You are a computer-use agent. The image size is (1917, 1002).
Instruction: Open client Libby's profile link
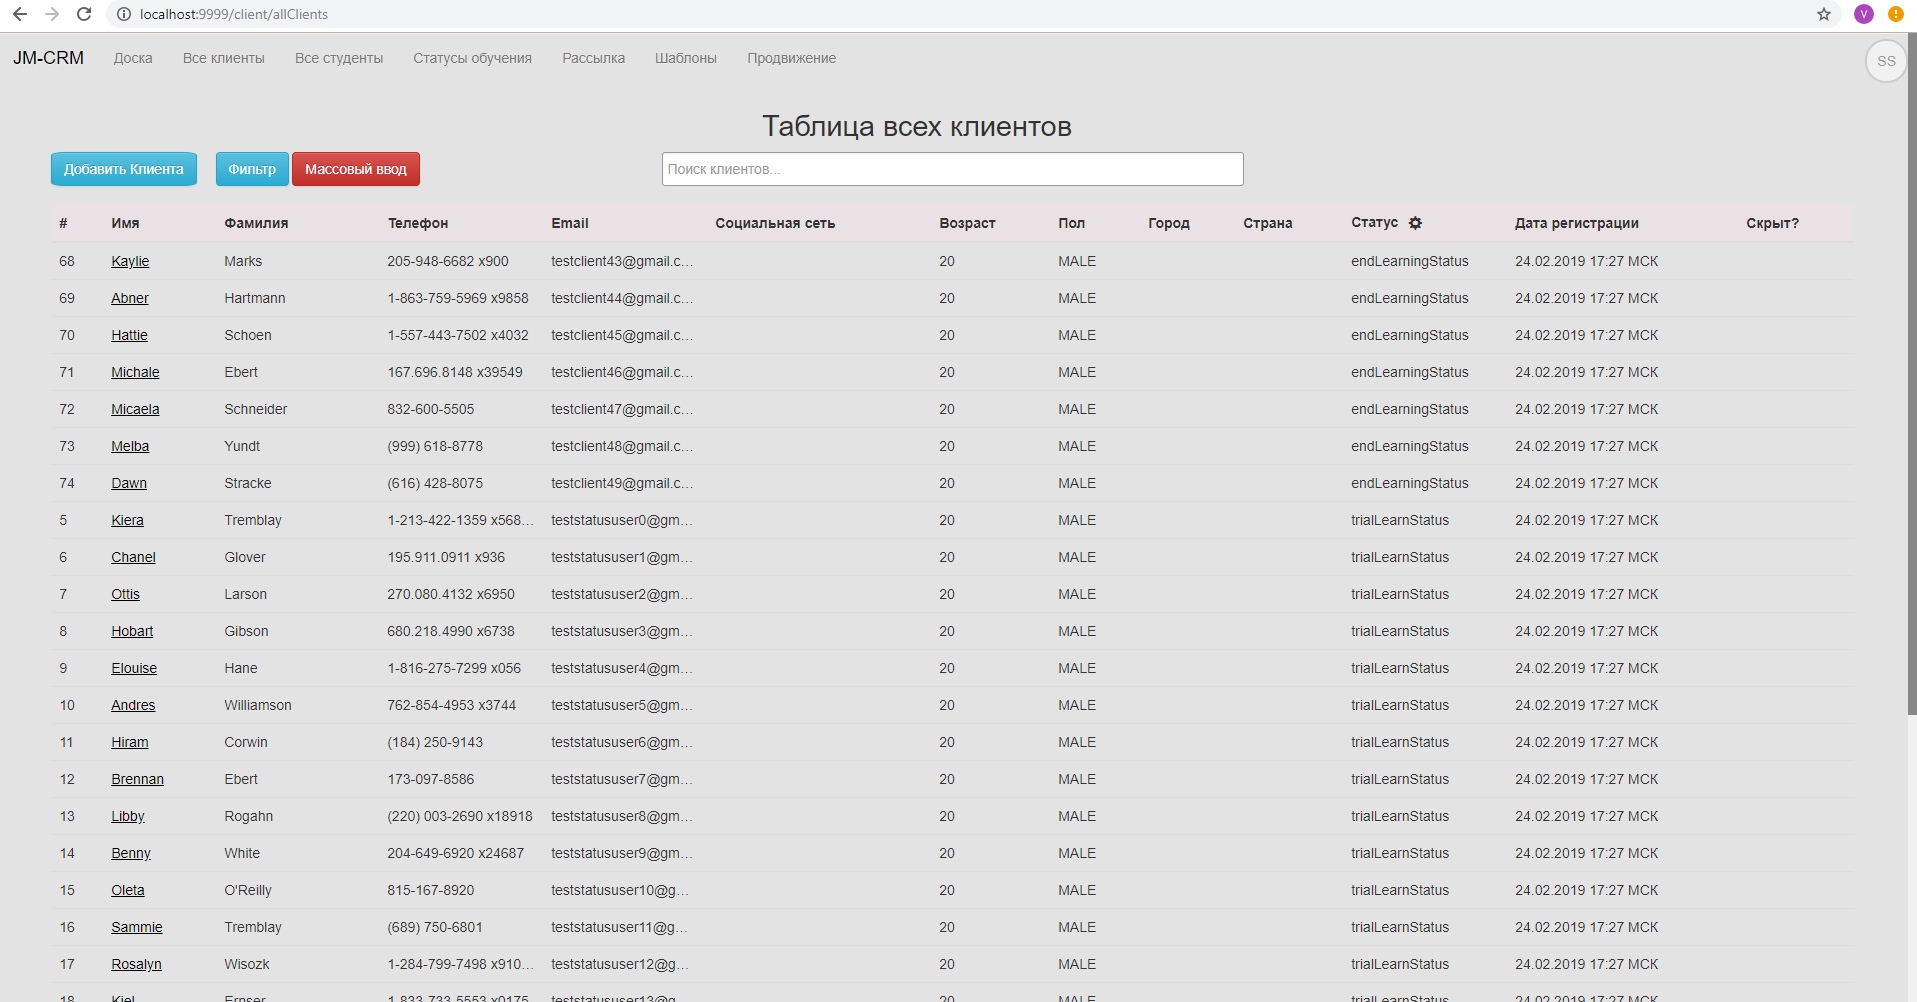pyautogui.click(x=128, y=816)
